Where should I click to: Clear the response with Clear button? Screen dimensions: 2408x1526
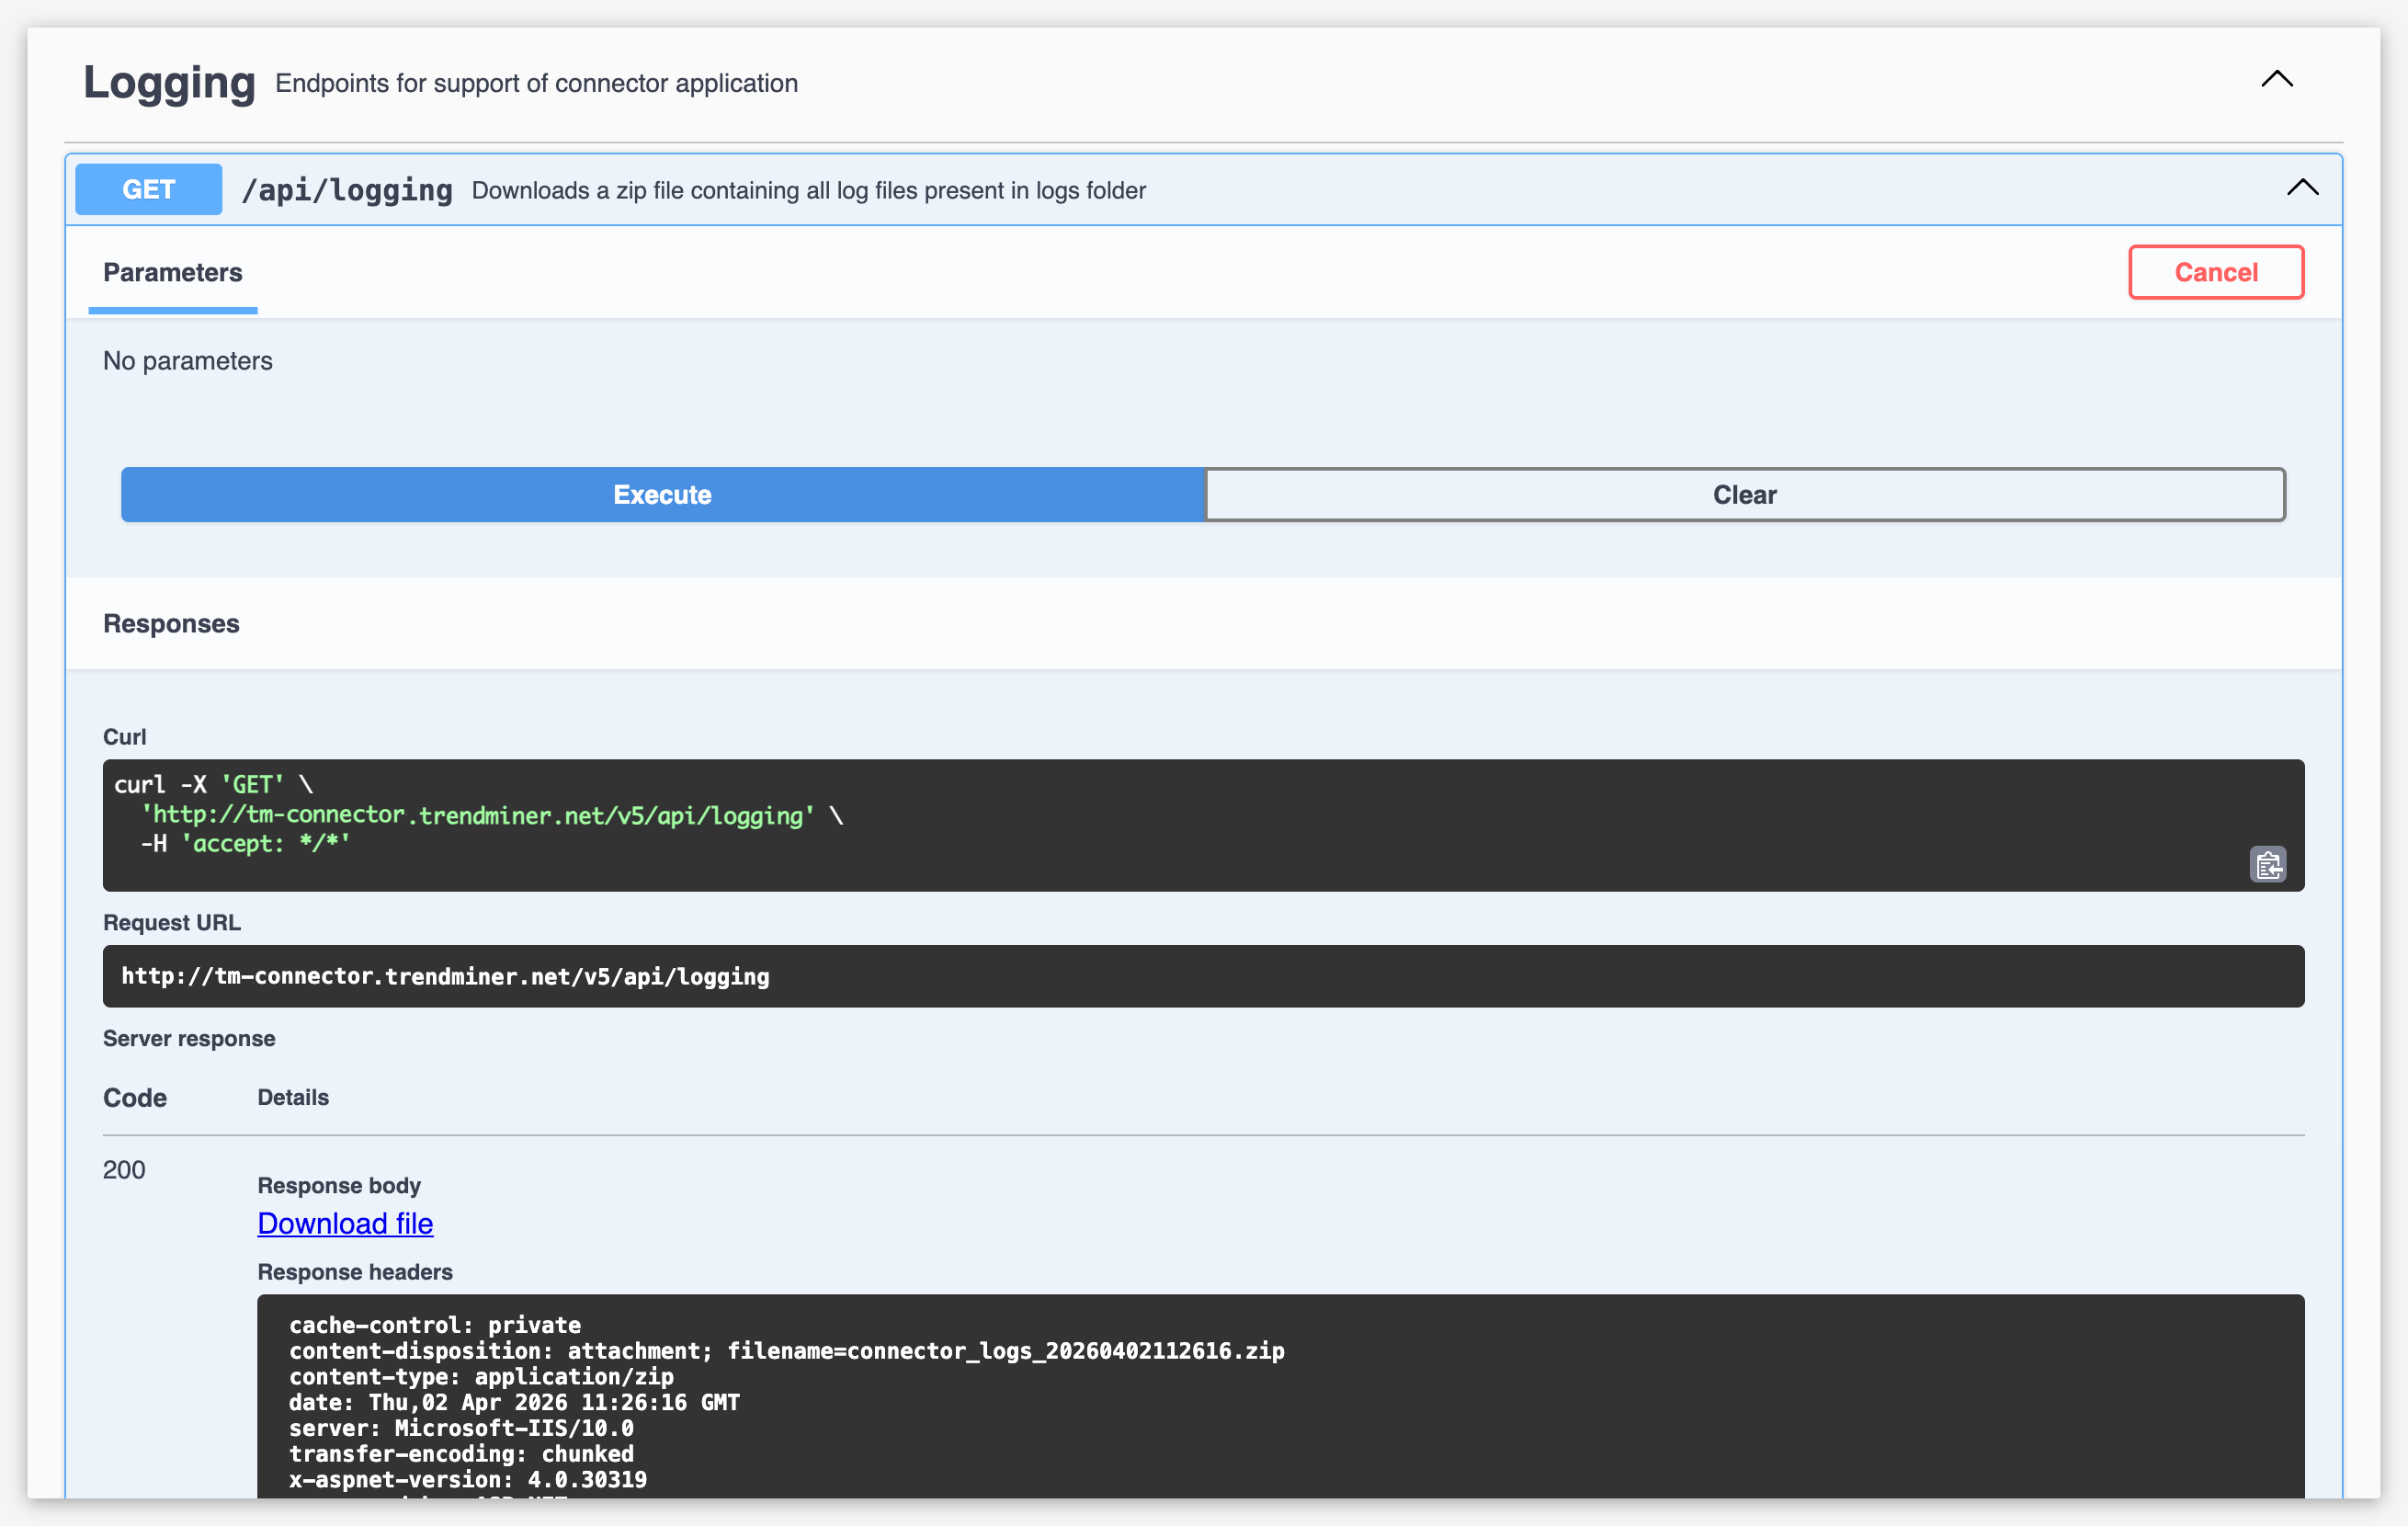coord(1744,495)
